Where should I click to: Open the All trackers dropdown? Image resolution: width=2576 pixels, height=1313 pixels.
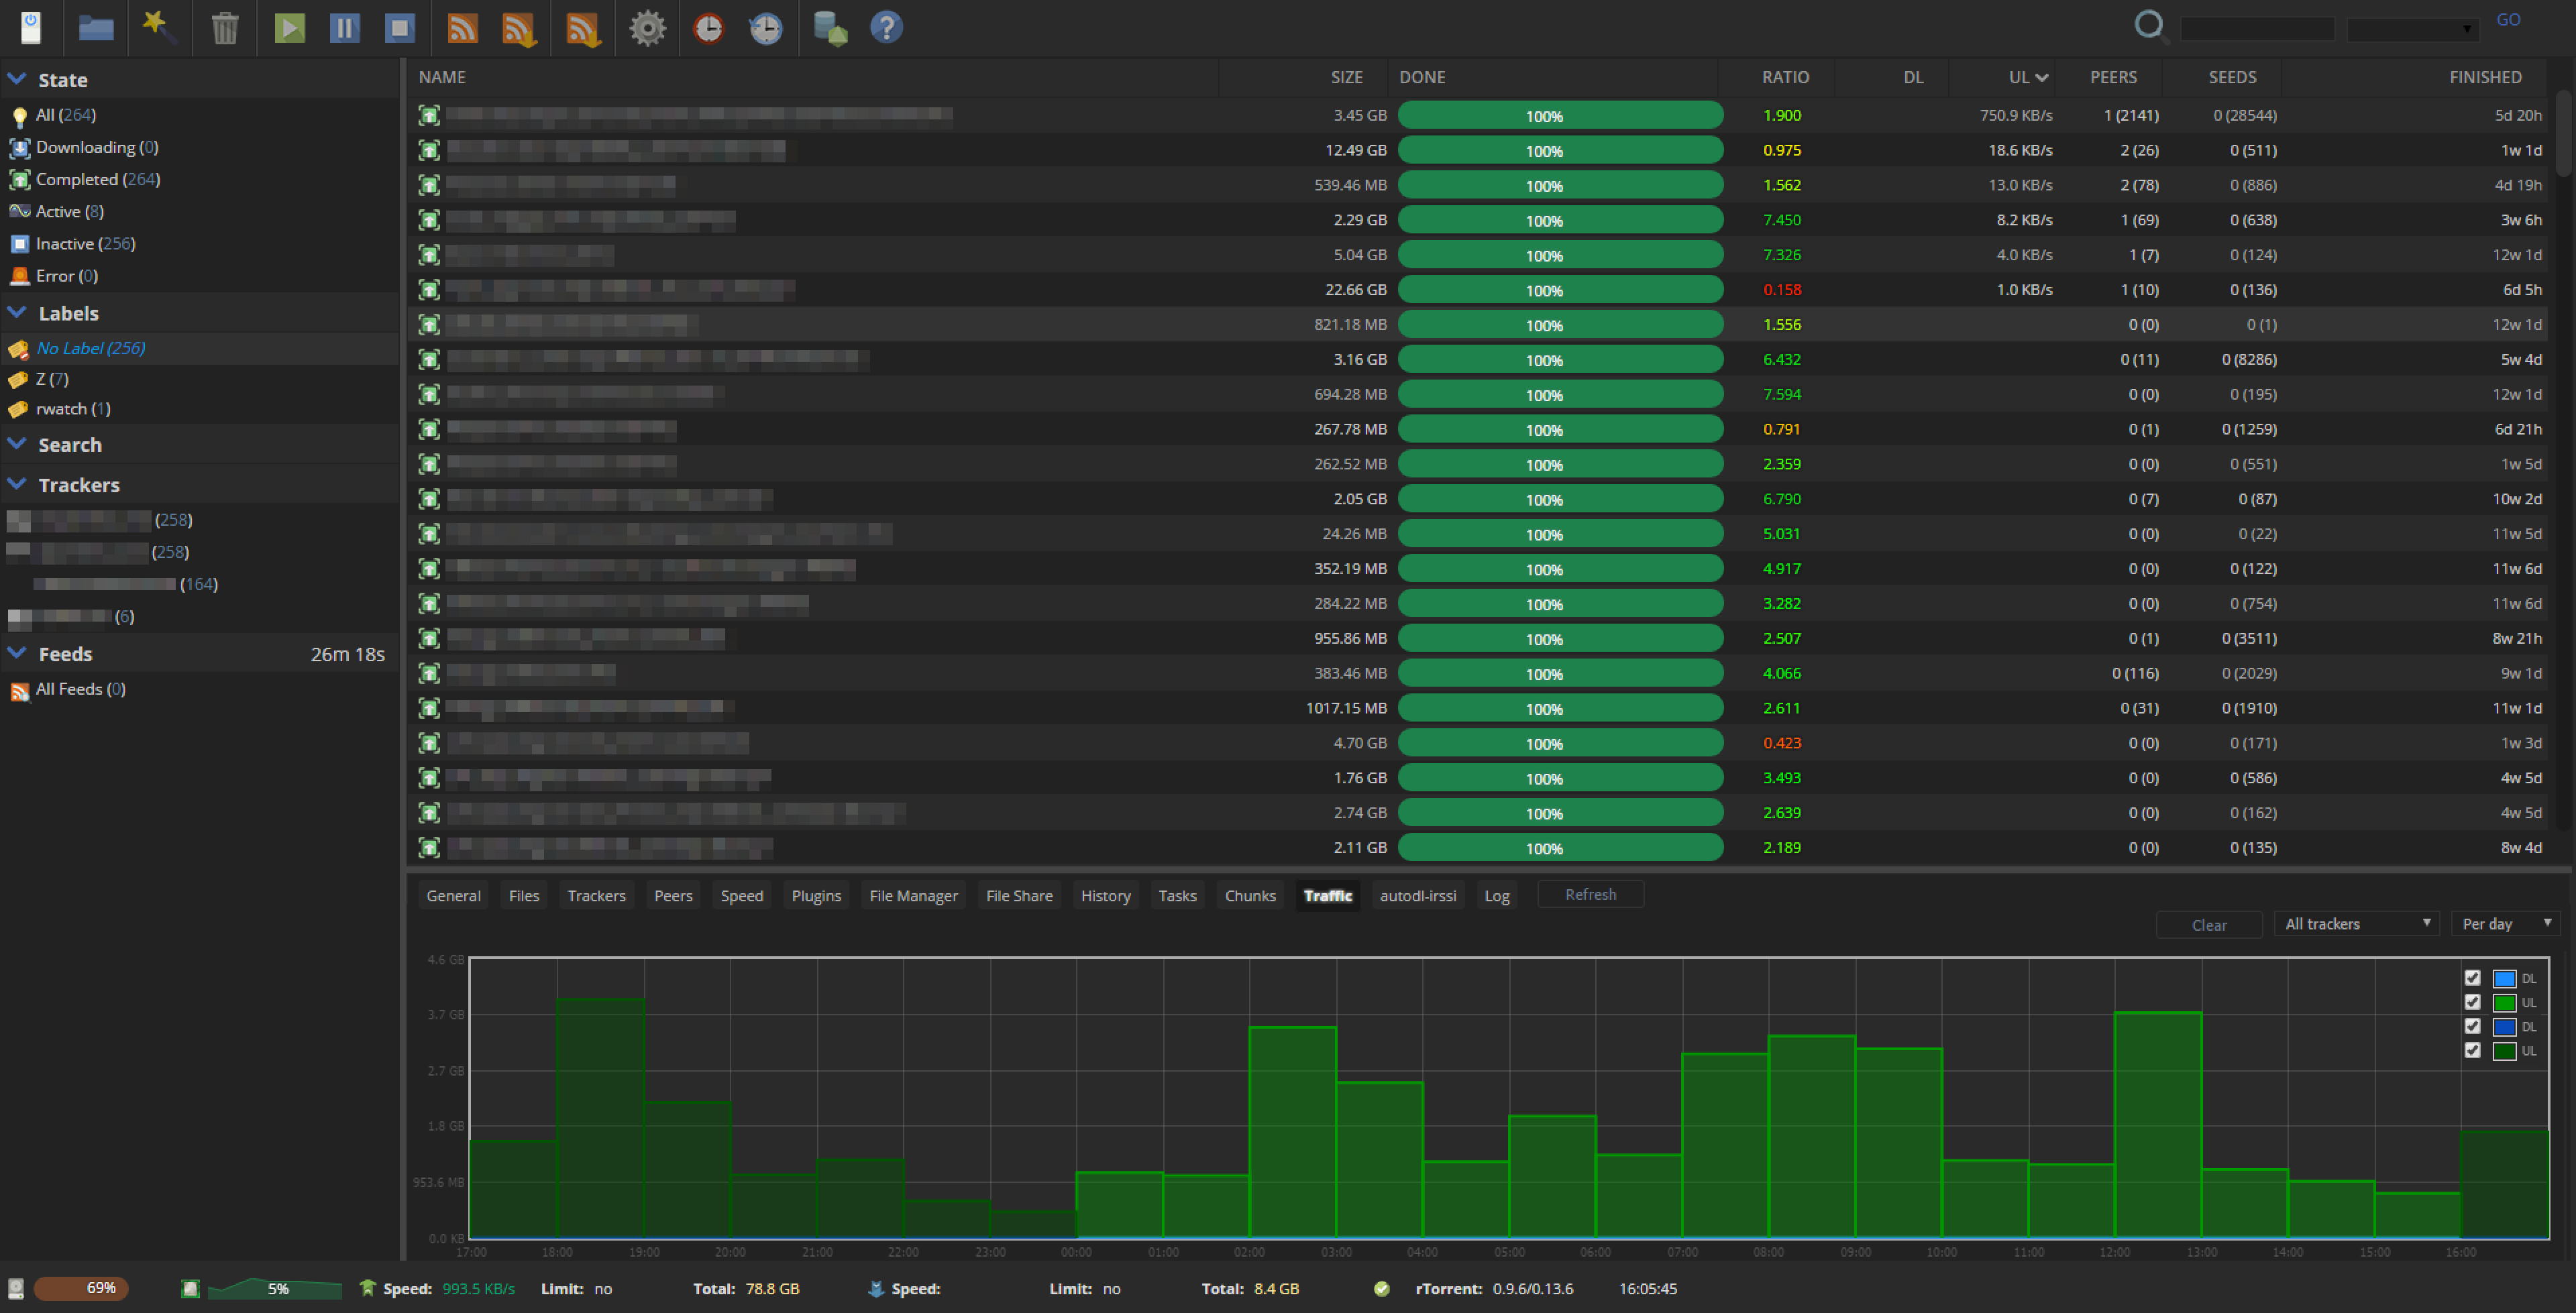pos(2356,924)
